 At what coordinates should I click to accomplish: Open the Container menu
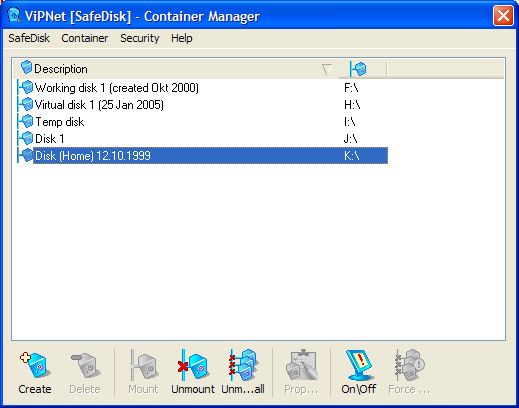[85, 38]
